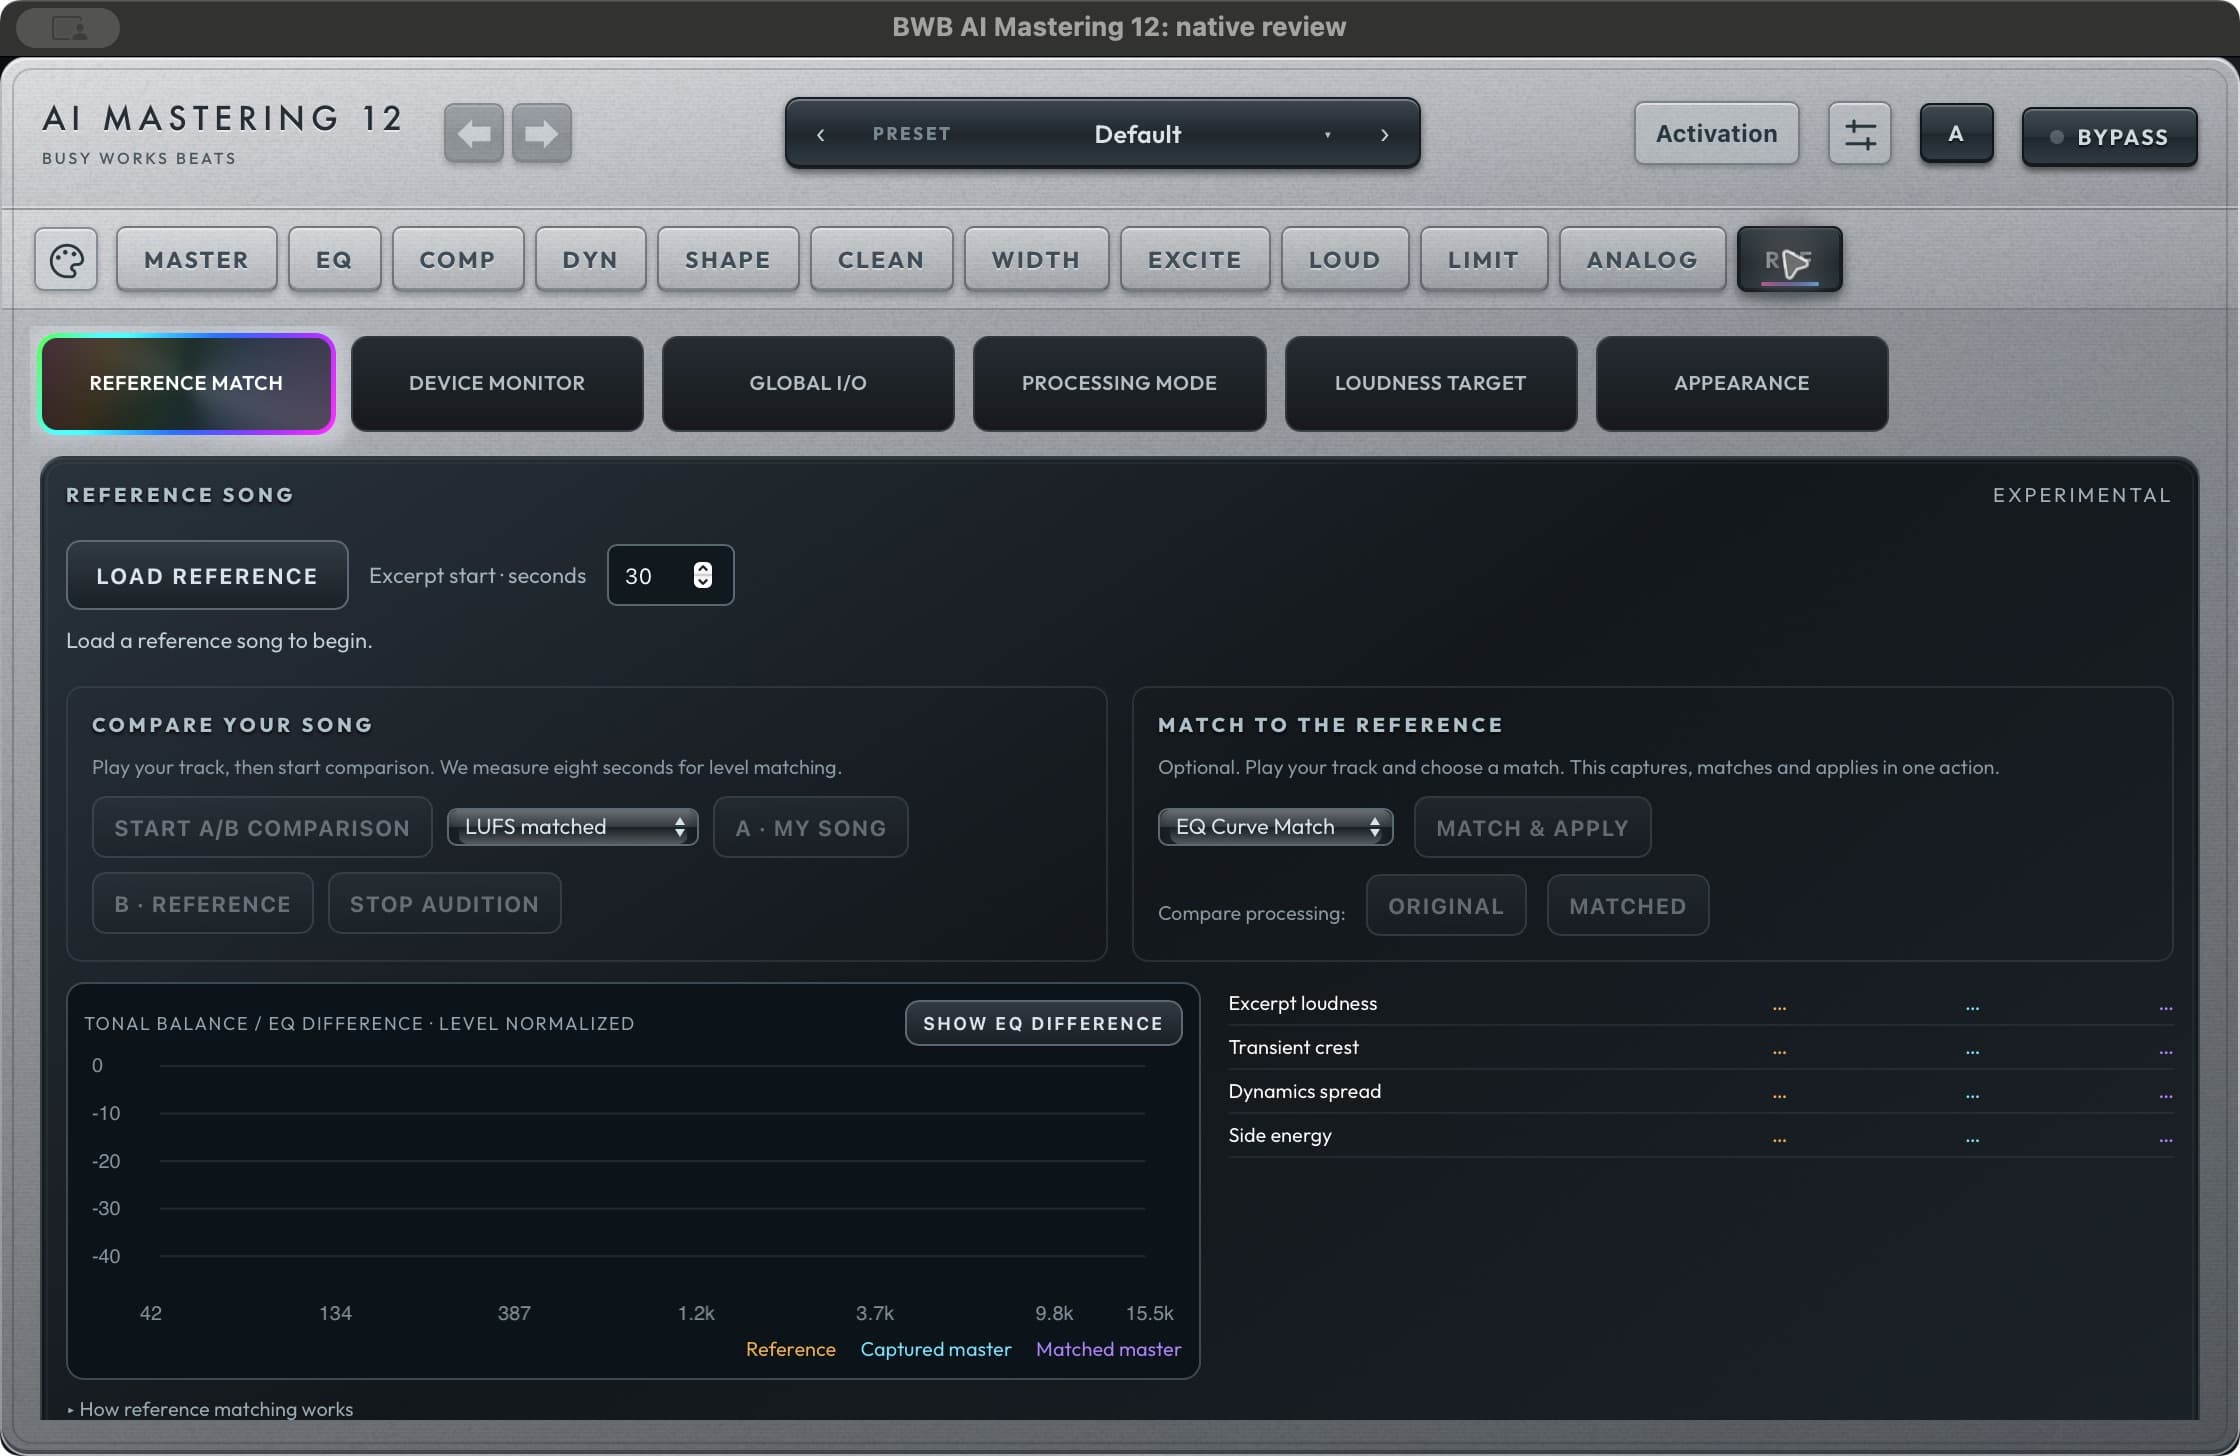Click the Activation button

[1716, 133]
